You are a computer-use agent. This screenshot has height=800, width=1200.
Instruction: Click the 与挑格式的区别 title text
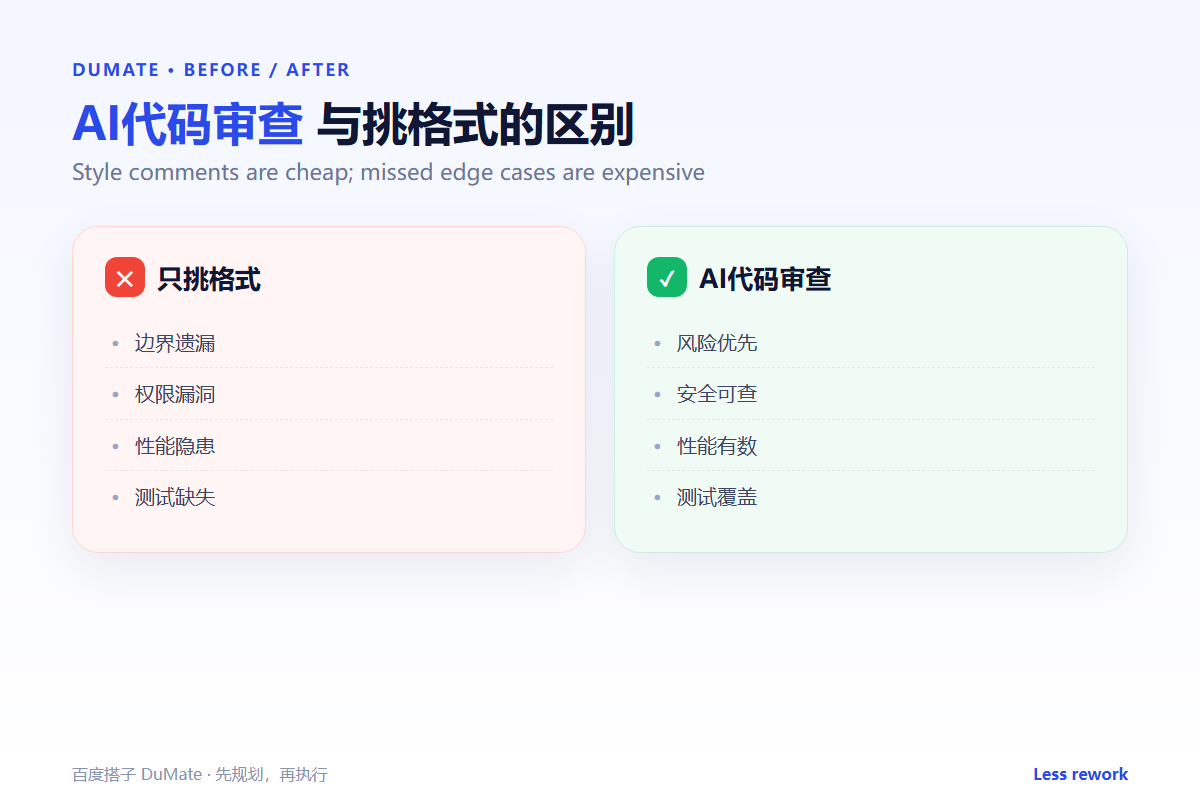(475, 125)
